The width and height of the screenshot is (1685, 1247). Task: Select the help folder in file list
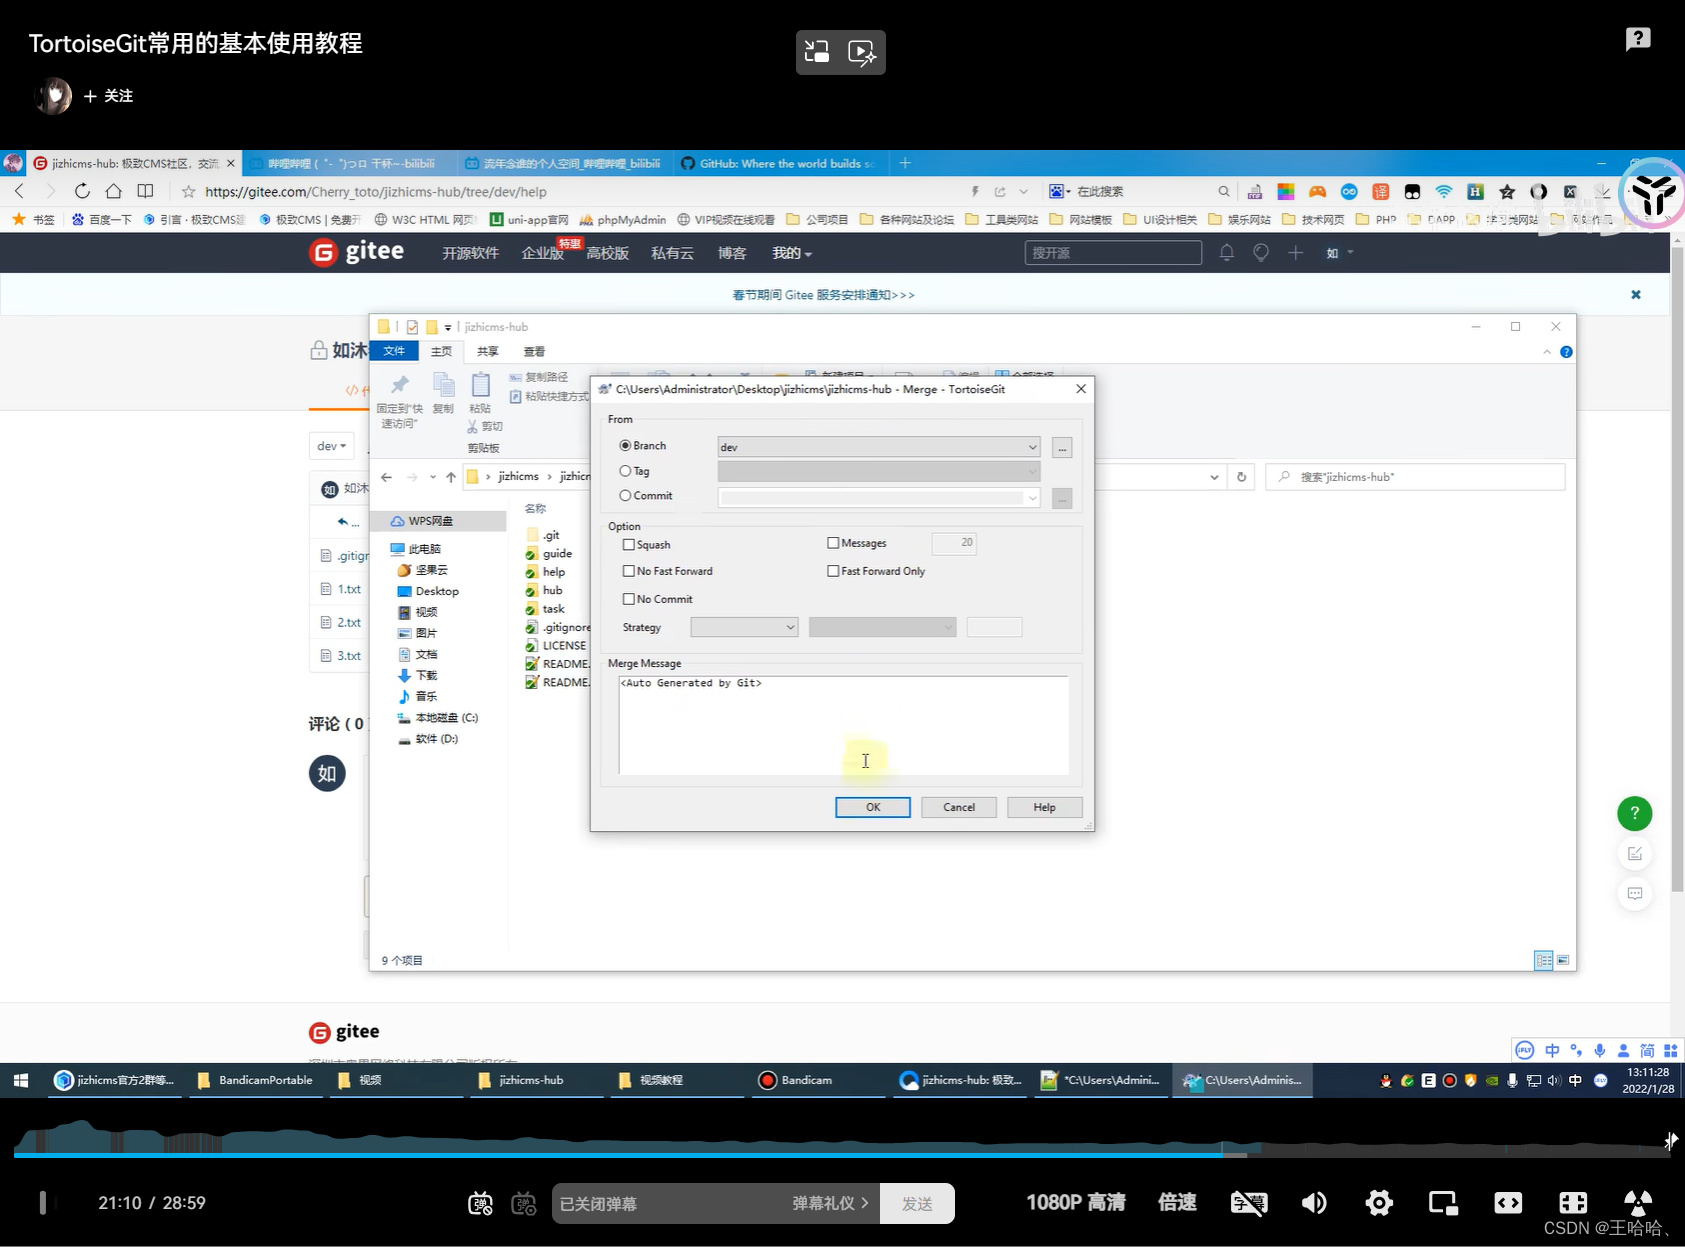[554, 572]
